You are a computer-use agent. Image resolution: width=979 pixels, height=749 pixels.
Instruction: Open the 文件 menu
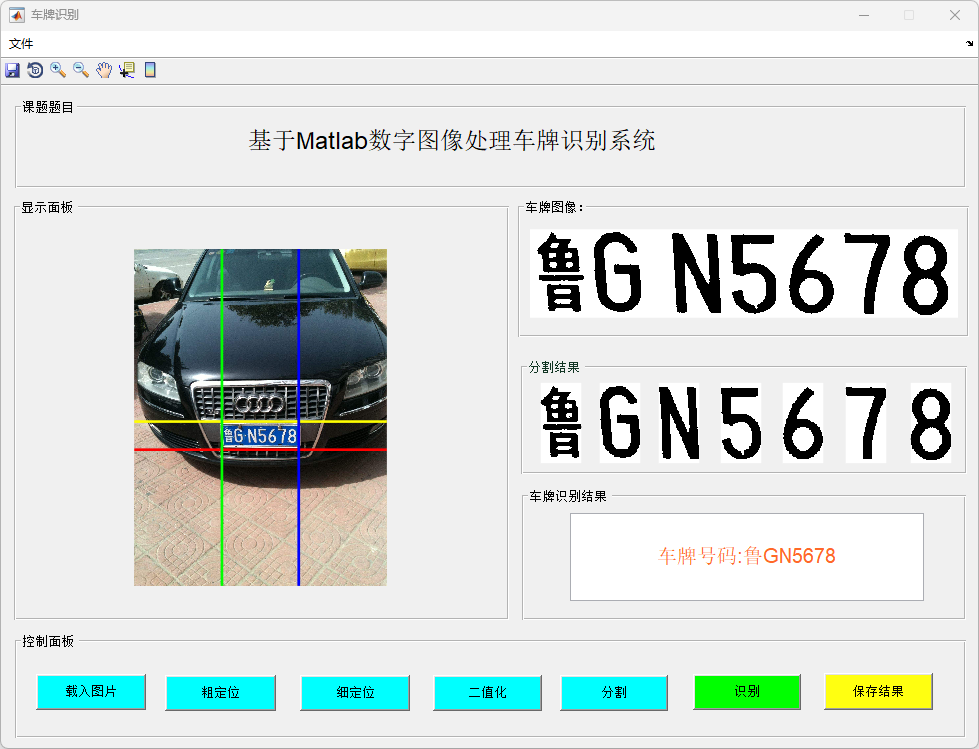pyautogui.click(x=21, y=44)
